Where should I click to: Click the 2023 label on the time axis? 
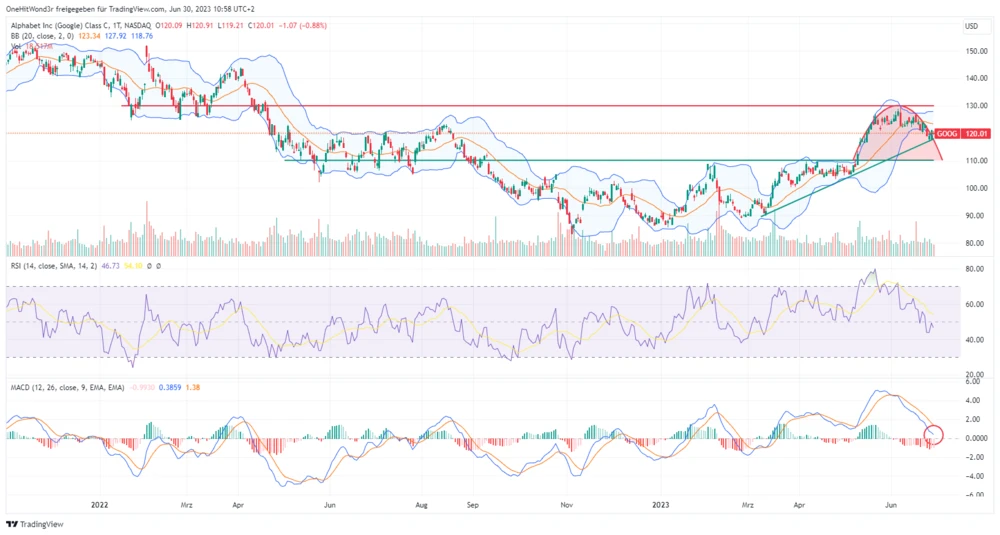click(x=663, y=507)
